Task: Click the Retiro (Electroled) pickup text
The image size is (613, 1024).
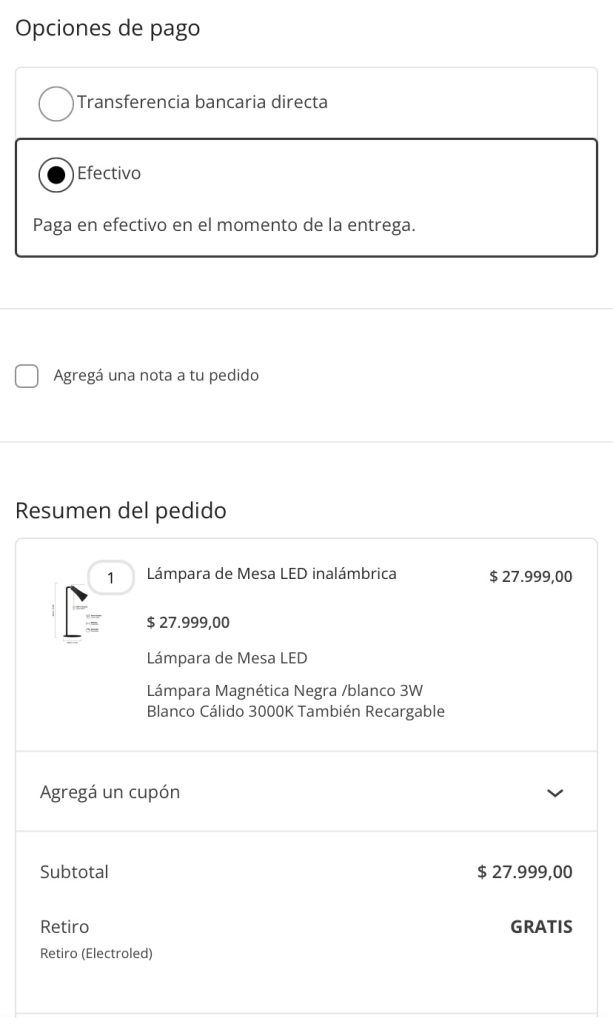Action: click(x=96, y=954)
